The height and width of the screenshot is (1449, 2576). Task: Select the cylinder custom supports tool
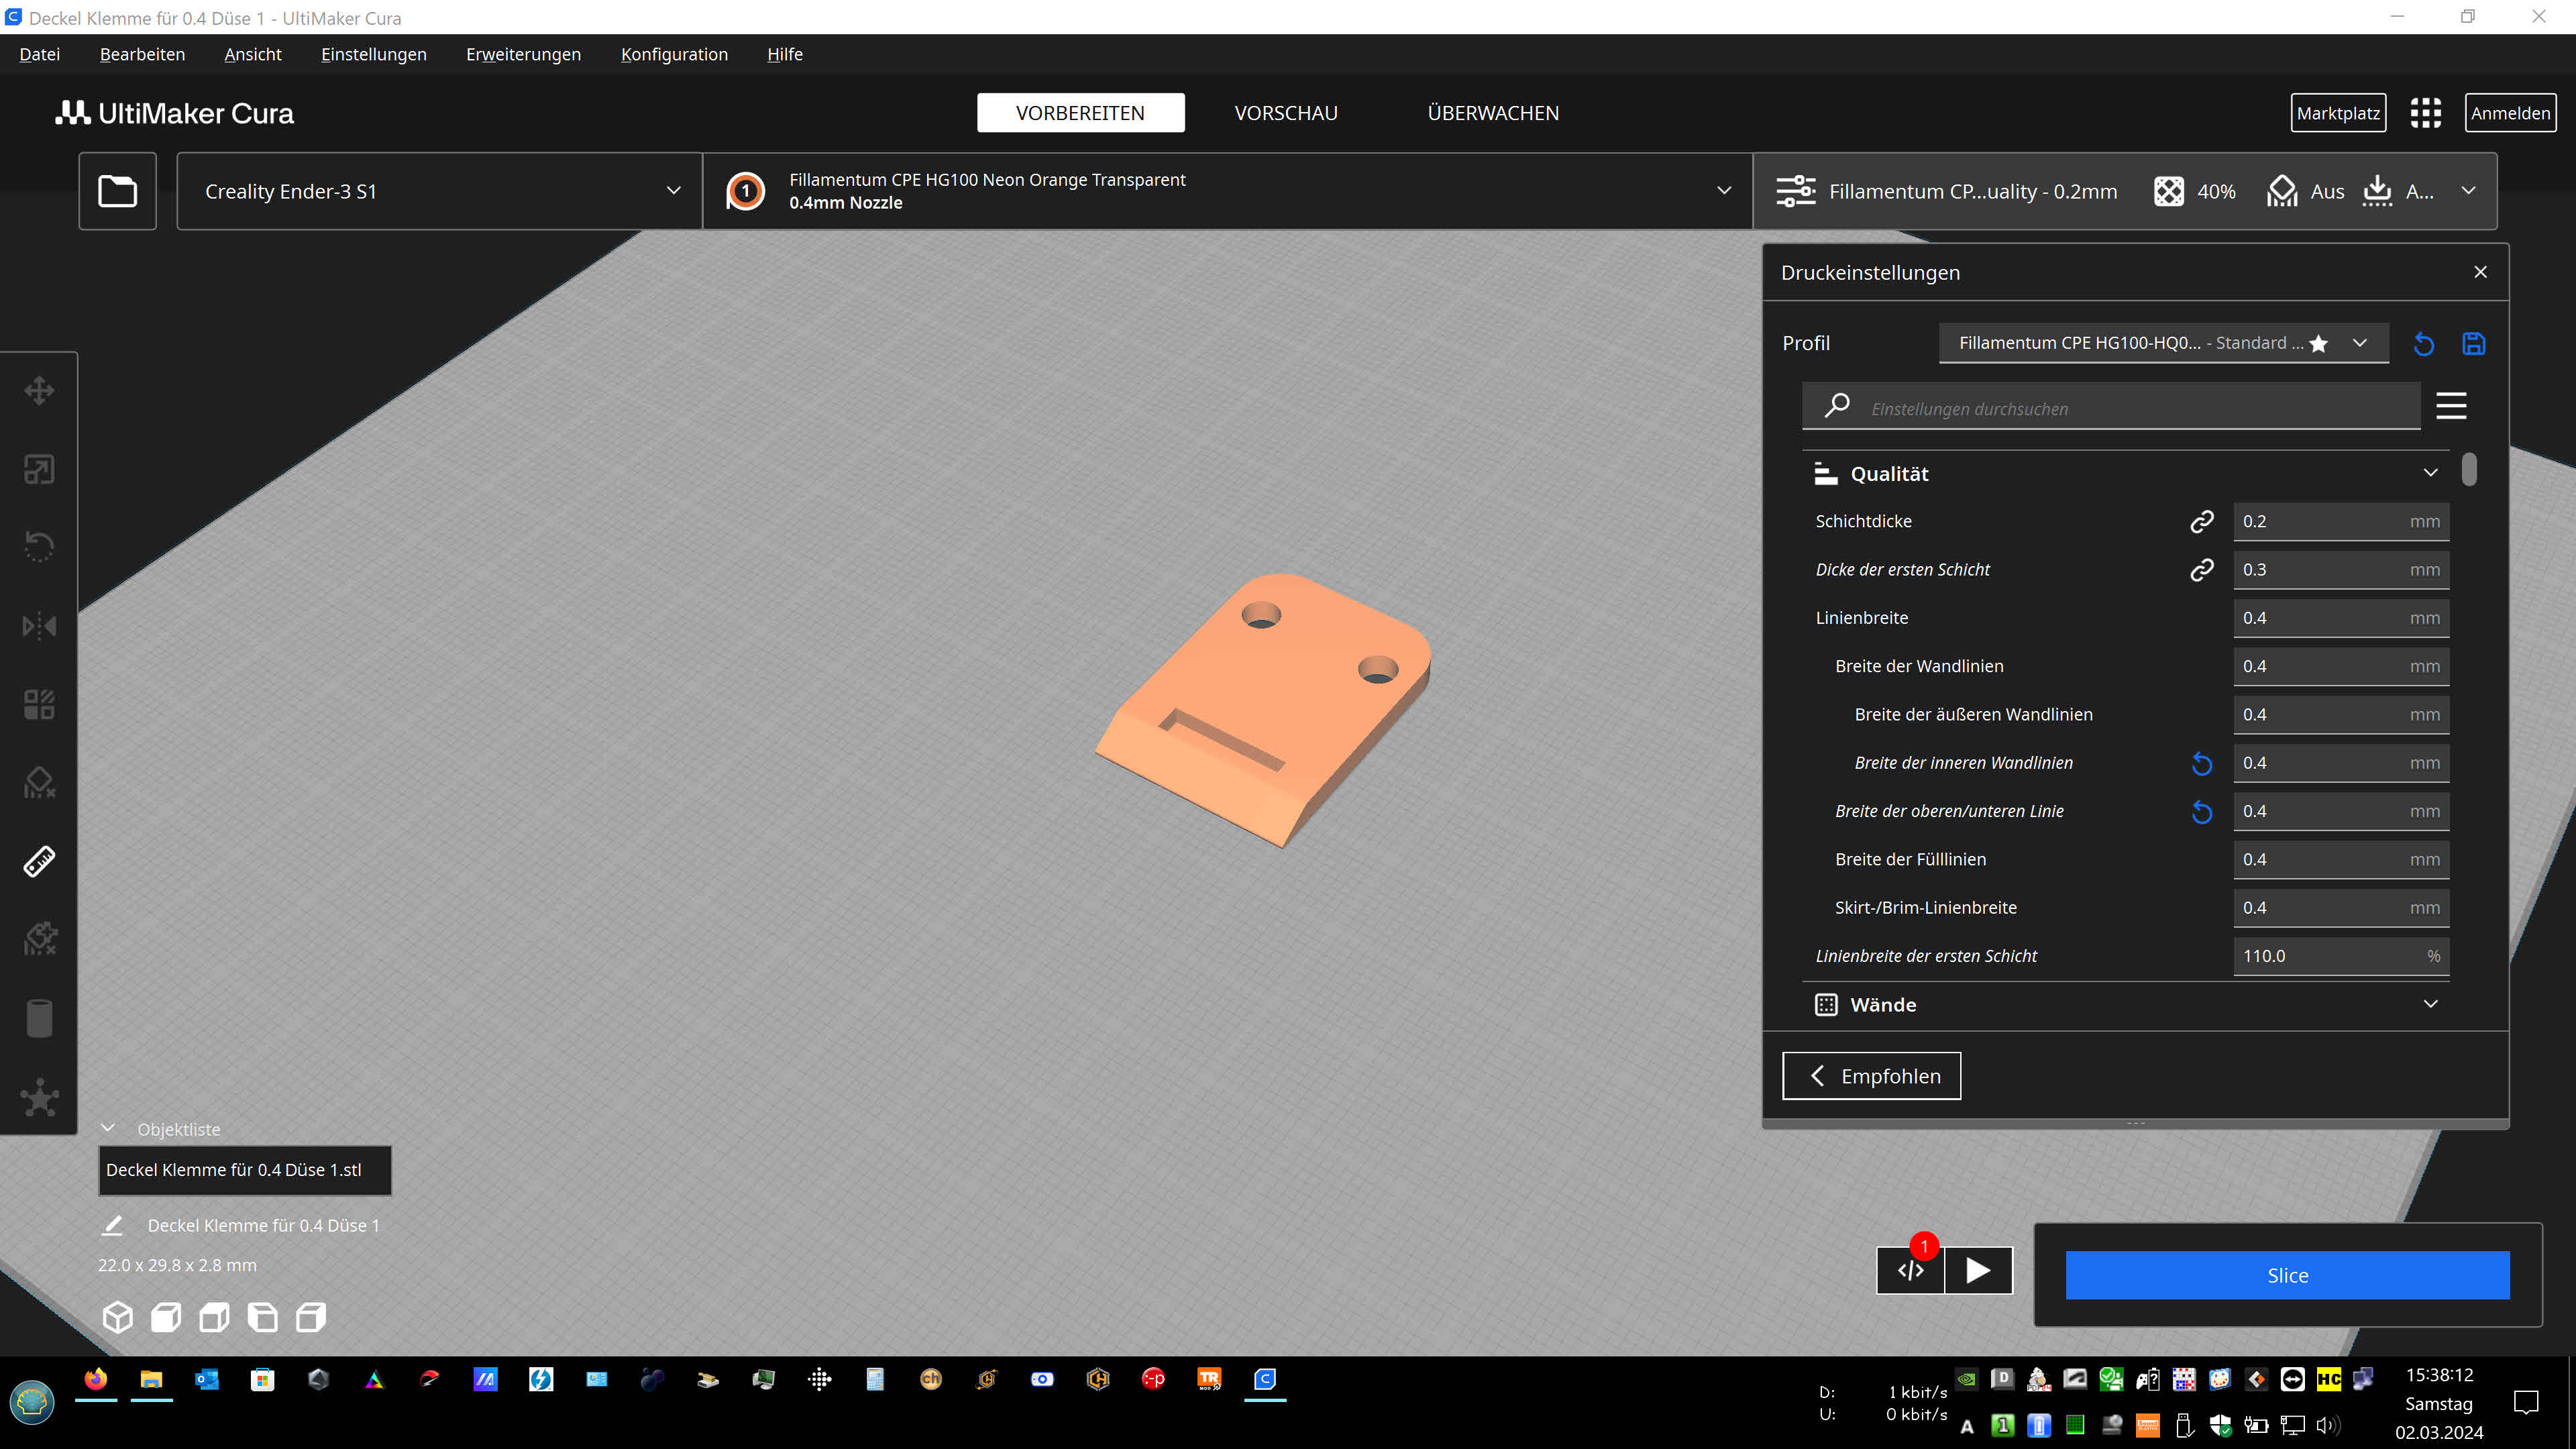tap(39, 1018)
